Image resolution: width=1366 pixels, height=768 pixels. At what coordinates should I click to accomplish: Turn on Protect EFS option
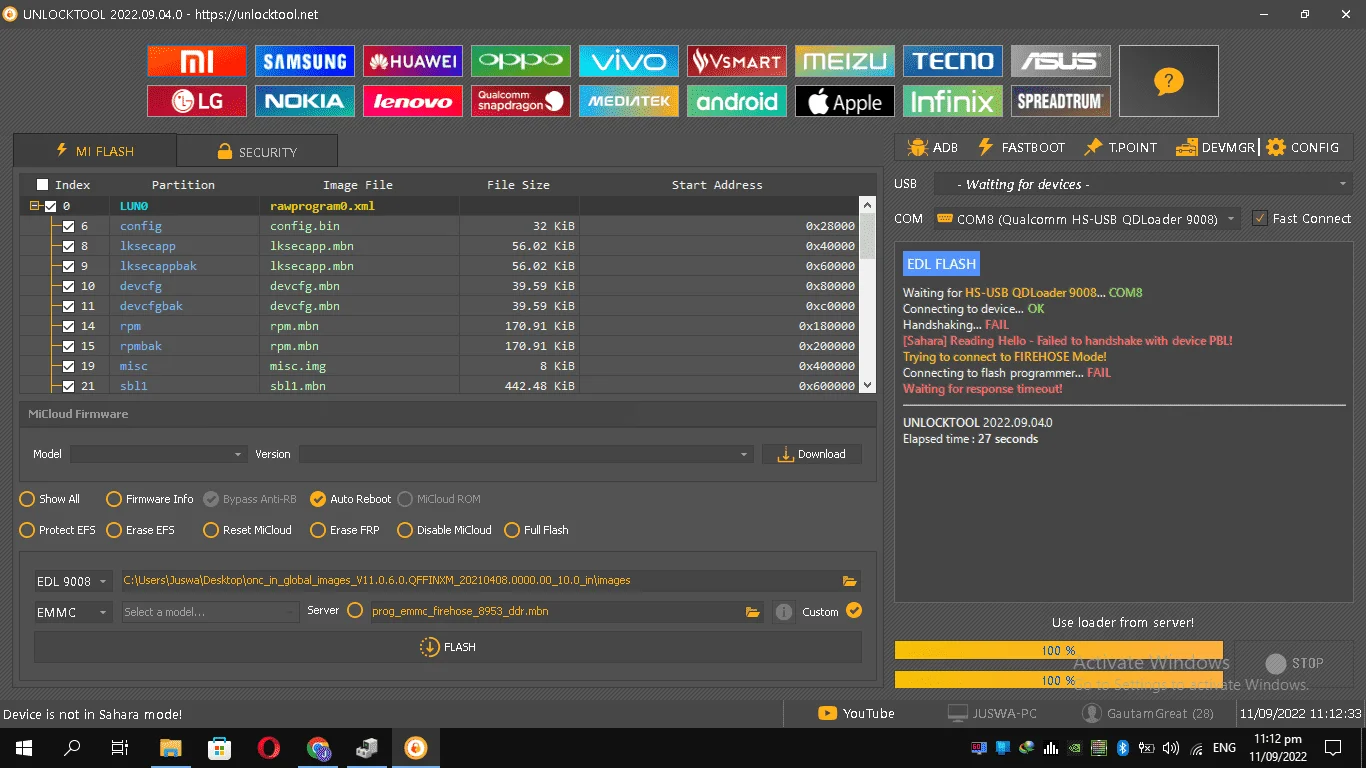tap(58, 530)
